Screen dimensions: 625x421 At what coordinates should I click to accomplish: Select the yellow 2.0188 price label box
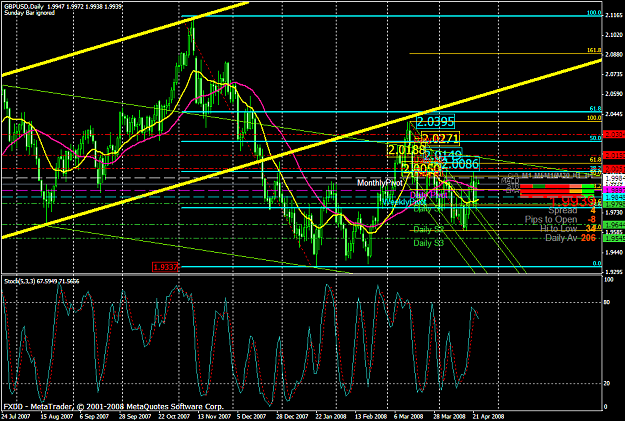407,150
